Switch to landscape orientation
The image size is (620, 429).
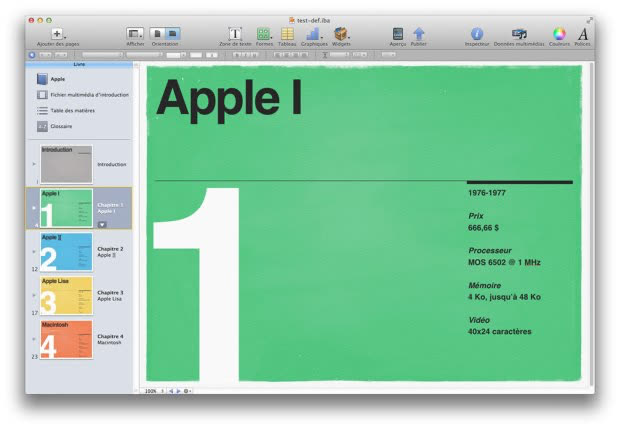[x=172, y=34]
